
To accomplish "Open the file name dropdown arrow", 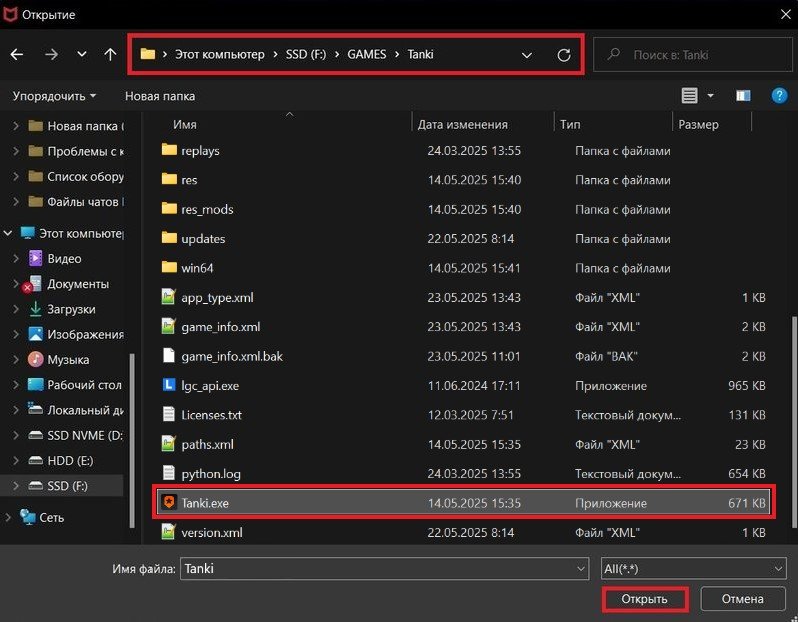I will [x=581, y=569].
